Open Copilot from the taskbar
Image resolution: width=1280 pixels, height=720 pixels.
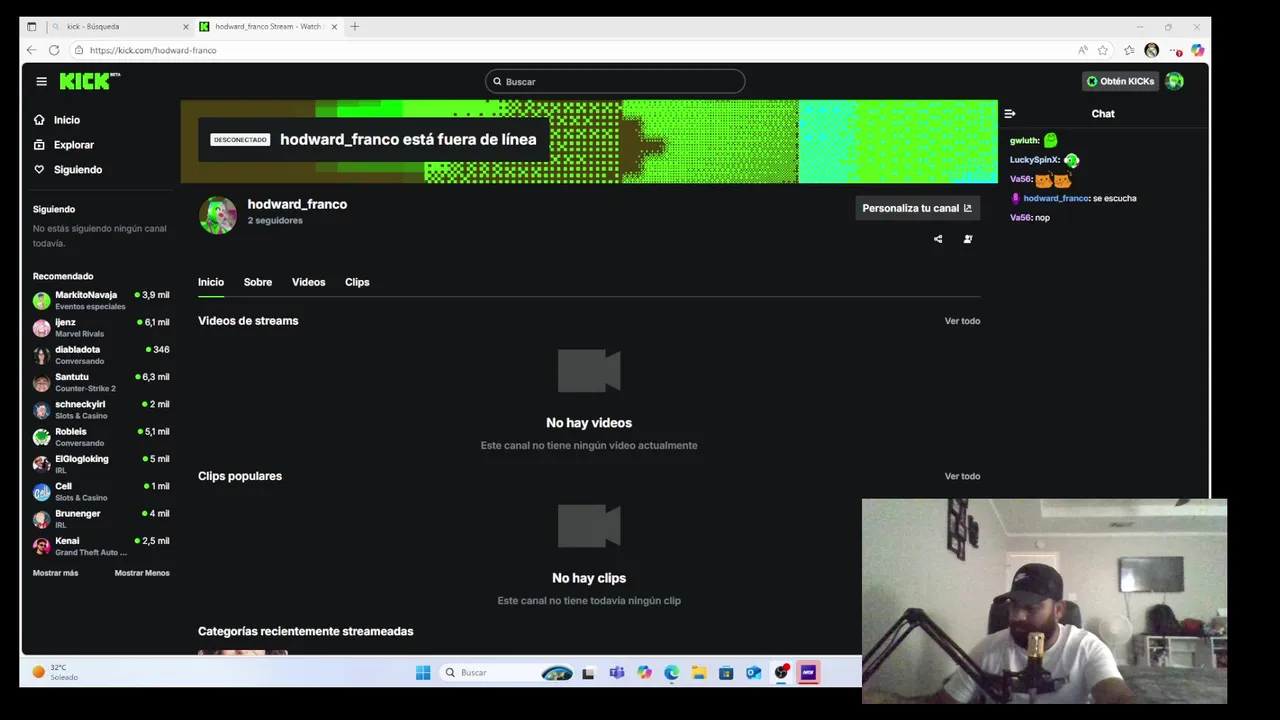pos(644,673)
